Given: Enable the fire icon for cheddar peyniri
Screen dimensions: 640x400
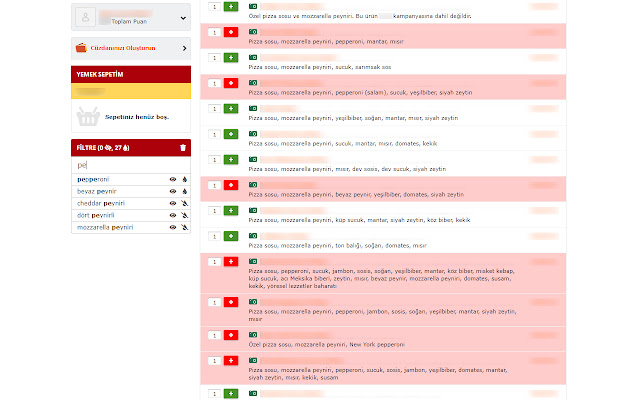Looking at the screenshot, I should pyautogui.click(x=184, y=203).
